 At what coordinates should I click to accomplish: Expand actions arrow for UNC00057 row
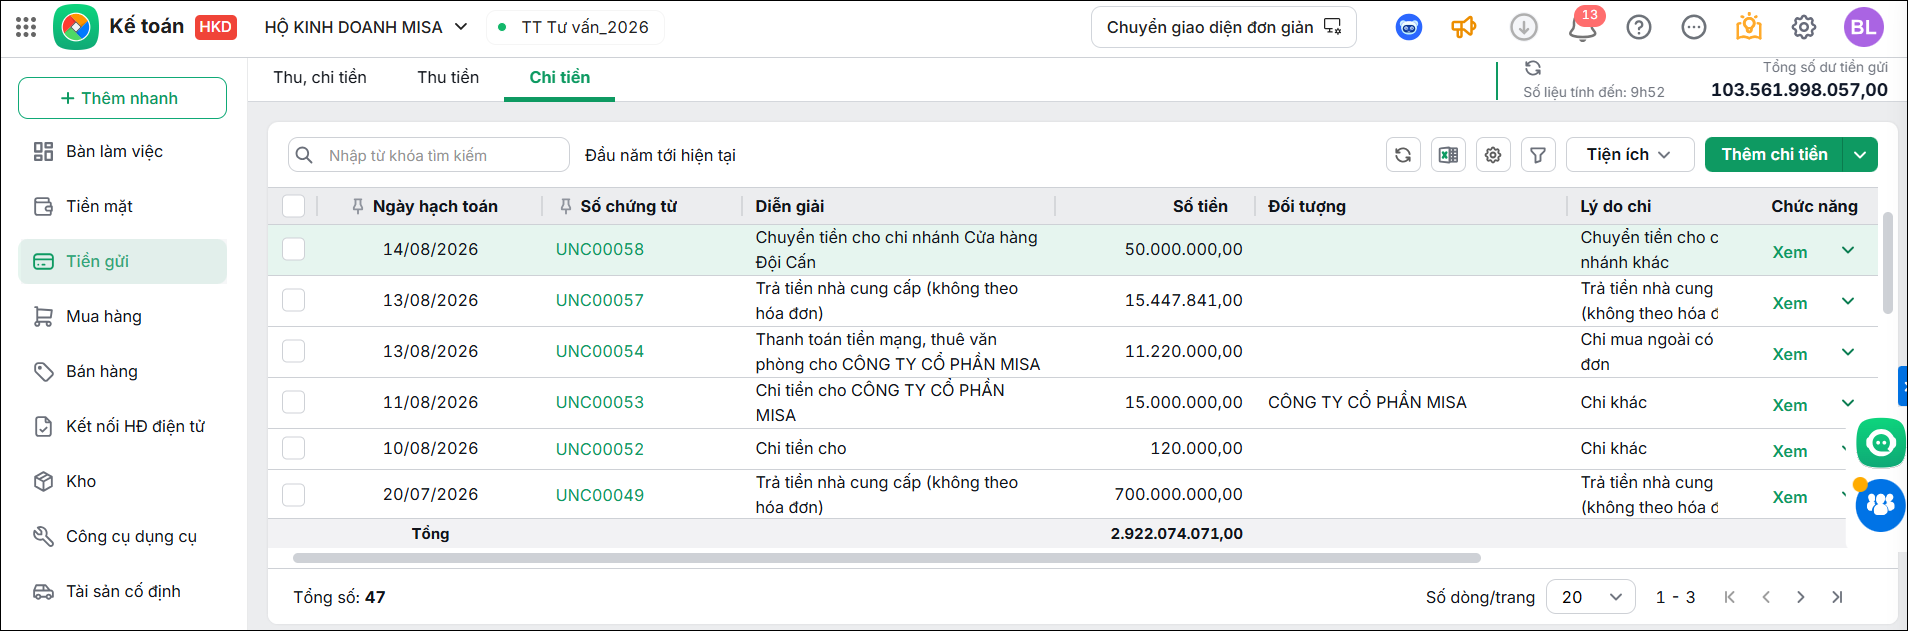tap(1848, 301)
